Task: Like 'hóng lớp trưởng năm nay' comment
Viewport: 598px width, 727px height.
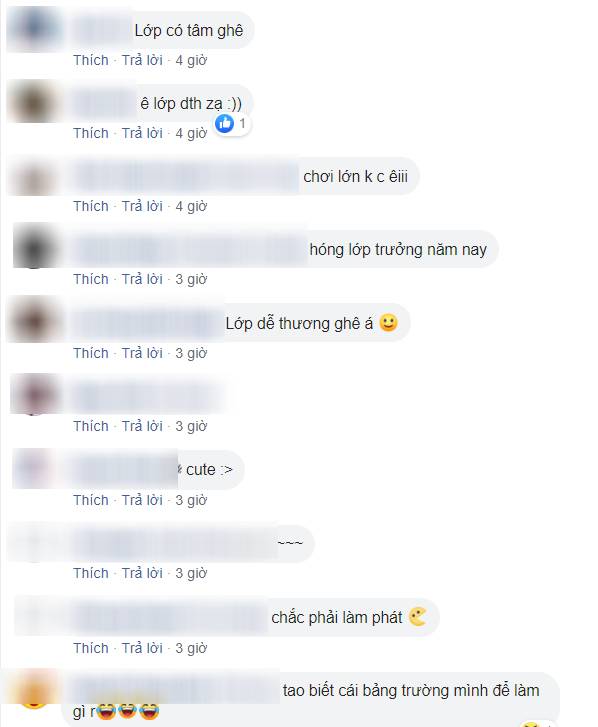Action: click(91, 279)
